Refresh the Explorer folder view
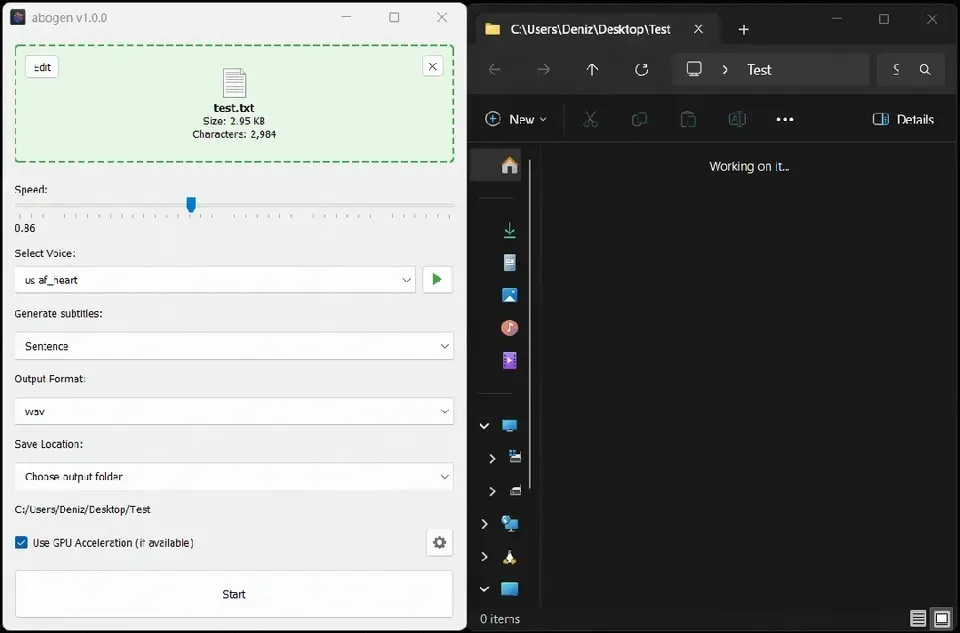This screenshot has width=960, height=633. (x=641, y=70)
